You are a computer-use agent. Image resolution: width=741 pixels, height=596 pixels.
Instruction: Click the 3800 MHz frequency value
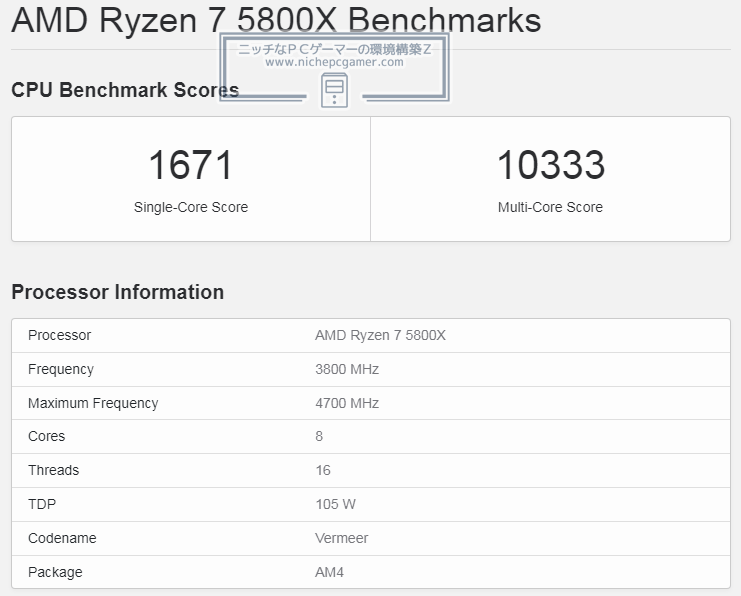347,369
